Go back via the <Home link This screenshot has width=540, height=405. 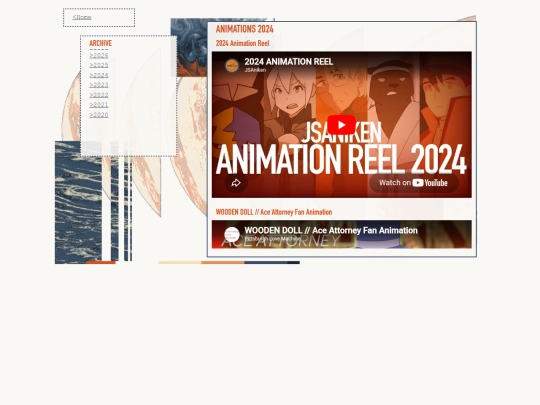click(82, 17)
